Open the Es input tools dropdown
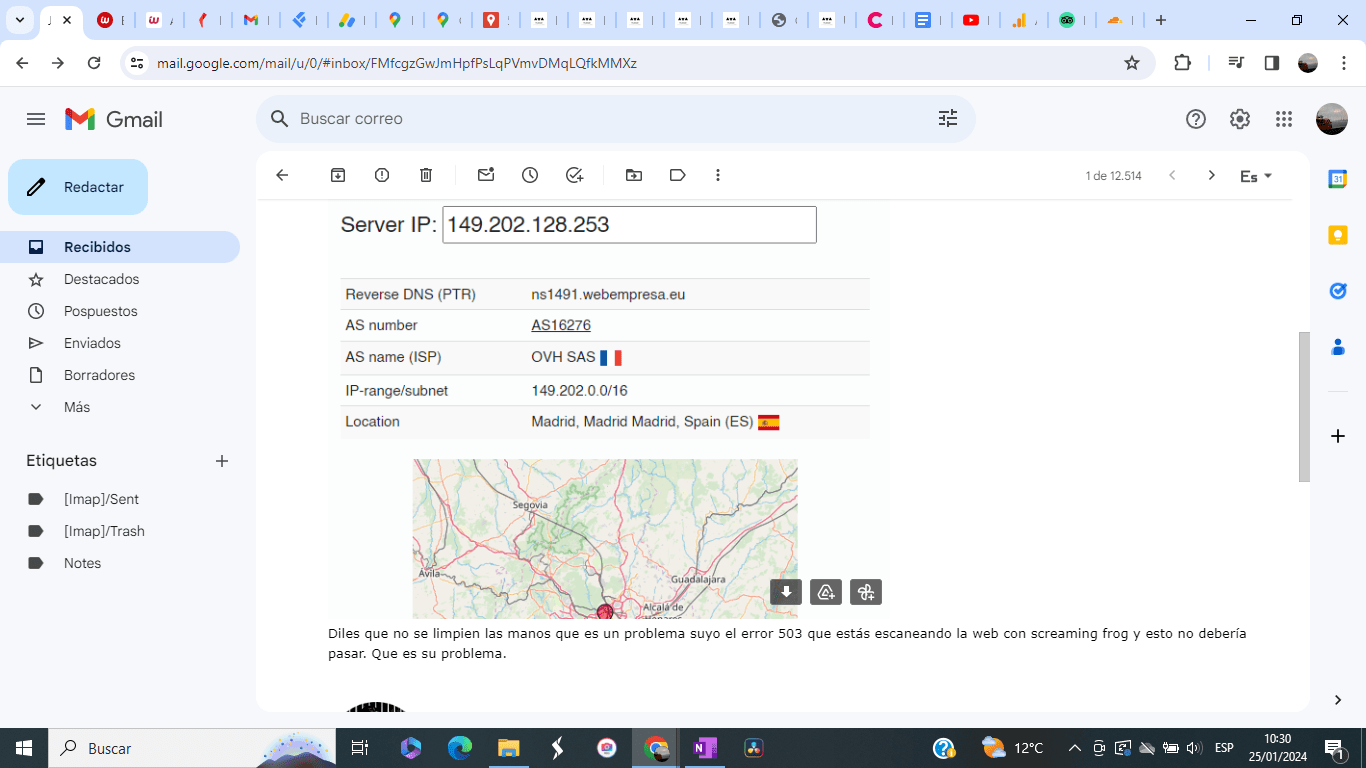This screenshot has height=768, width=1366. pyautogui.click(x=1256, y=176)
